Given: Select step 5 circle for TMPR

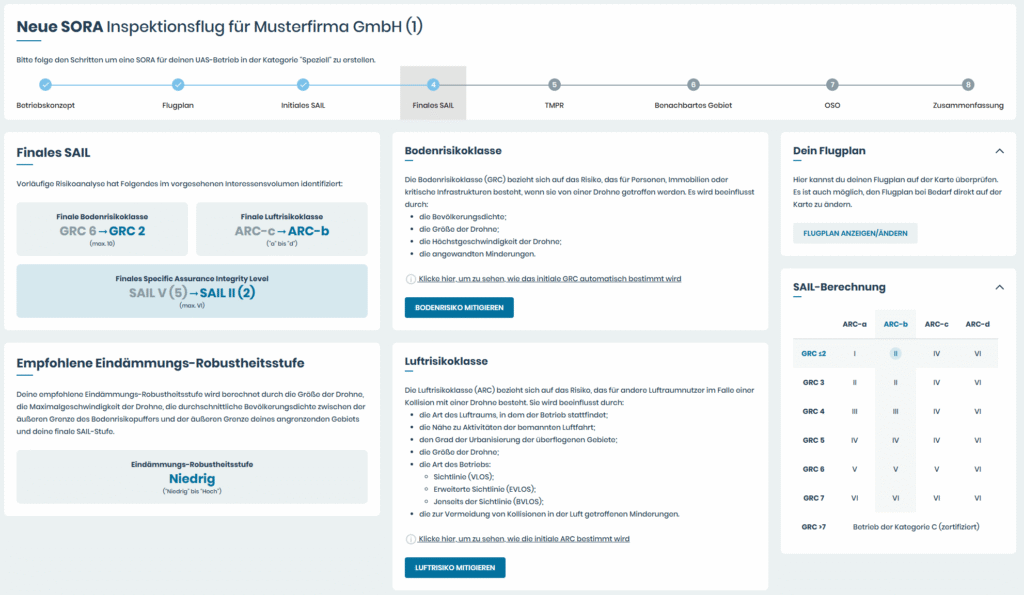Looking at the screenshot, I should tap(554, 84).
